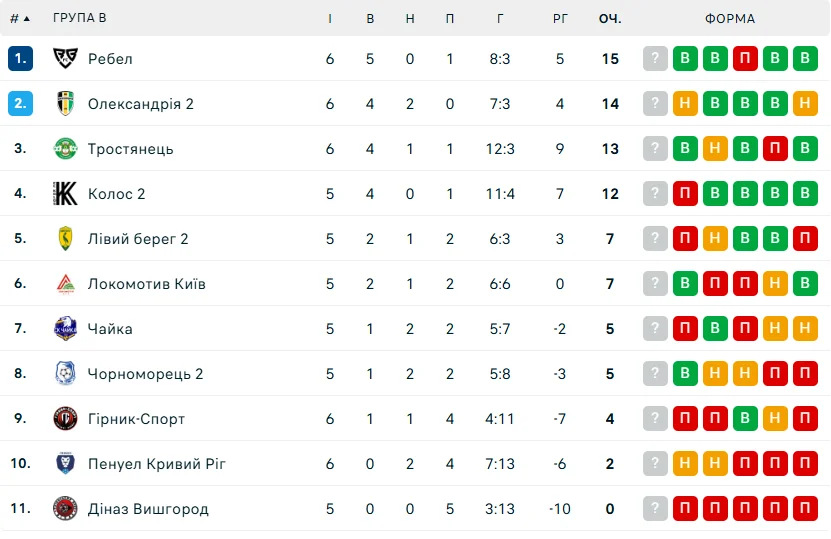Click Олександрія 2's first orange Н badge
The image size is (831, 539).
685,103
